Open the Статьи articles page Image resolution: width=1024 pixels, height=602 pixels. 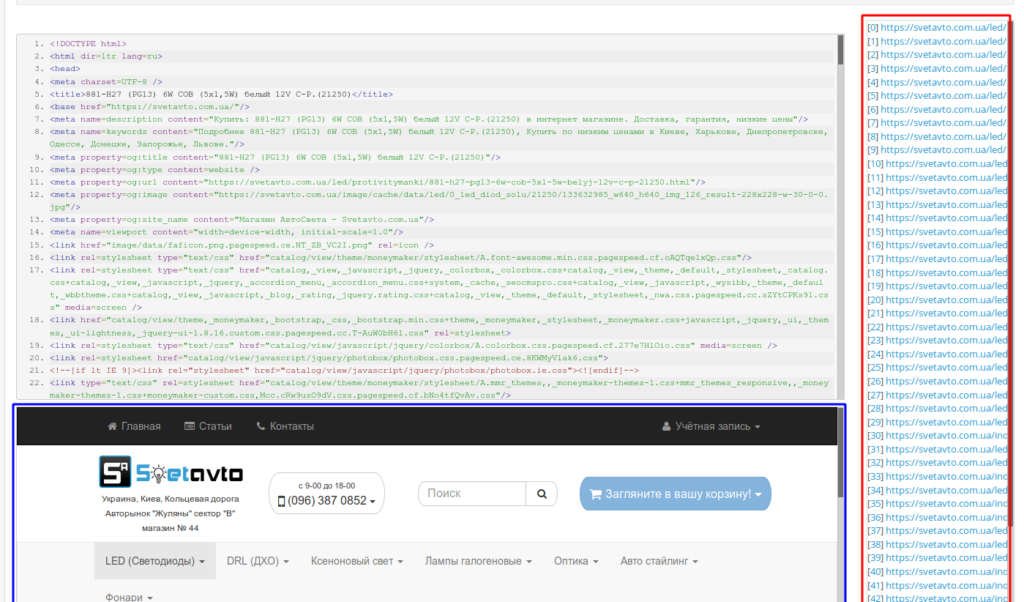point(208,426)
